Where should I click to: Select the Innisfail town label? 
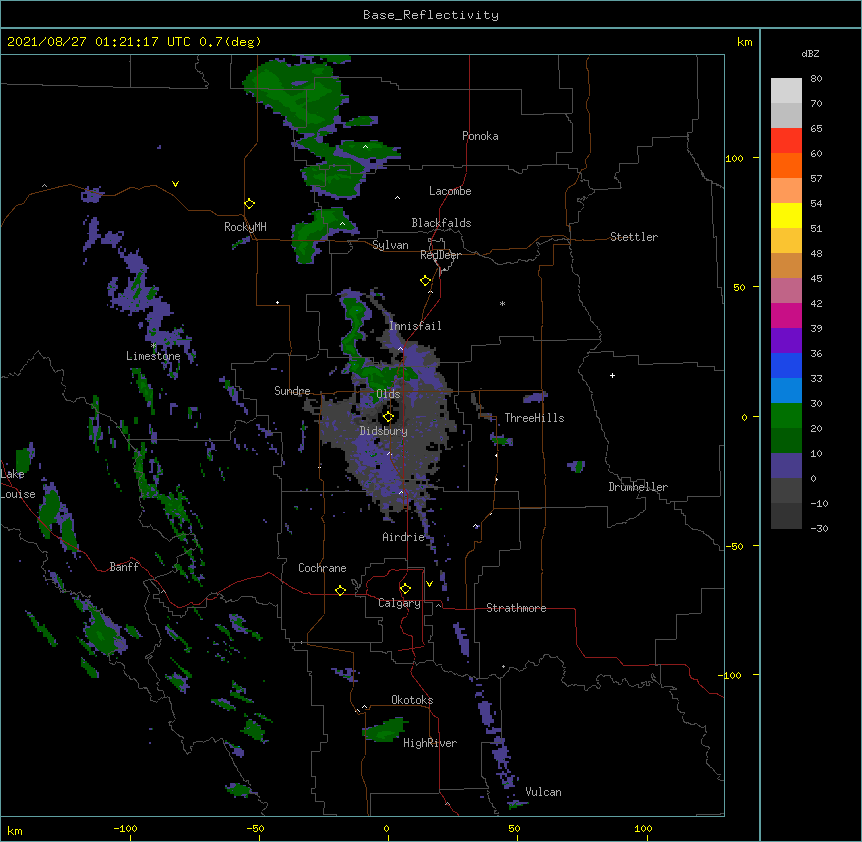[x=415, y=326]
